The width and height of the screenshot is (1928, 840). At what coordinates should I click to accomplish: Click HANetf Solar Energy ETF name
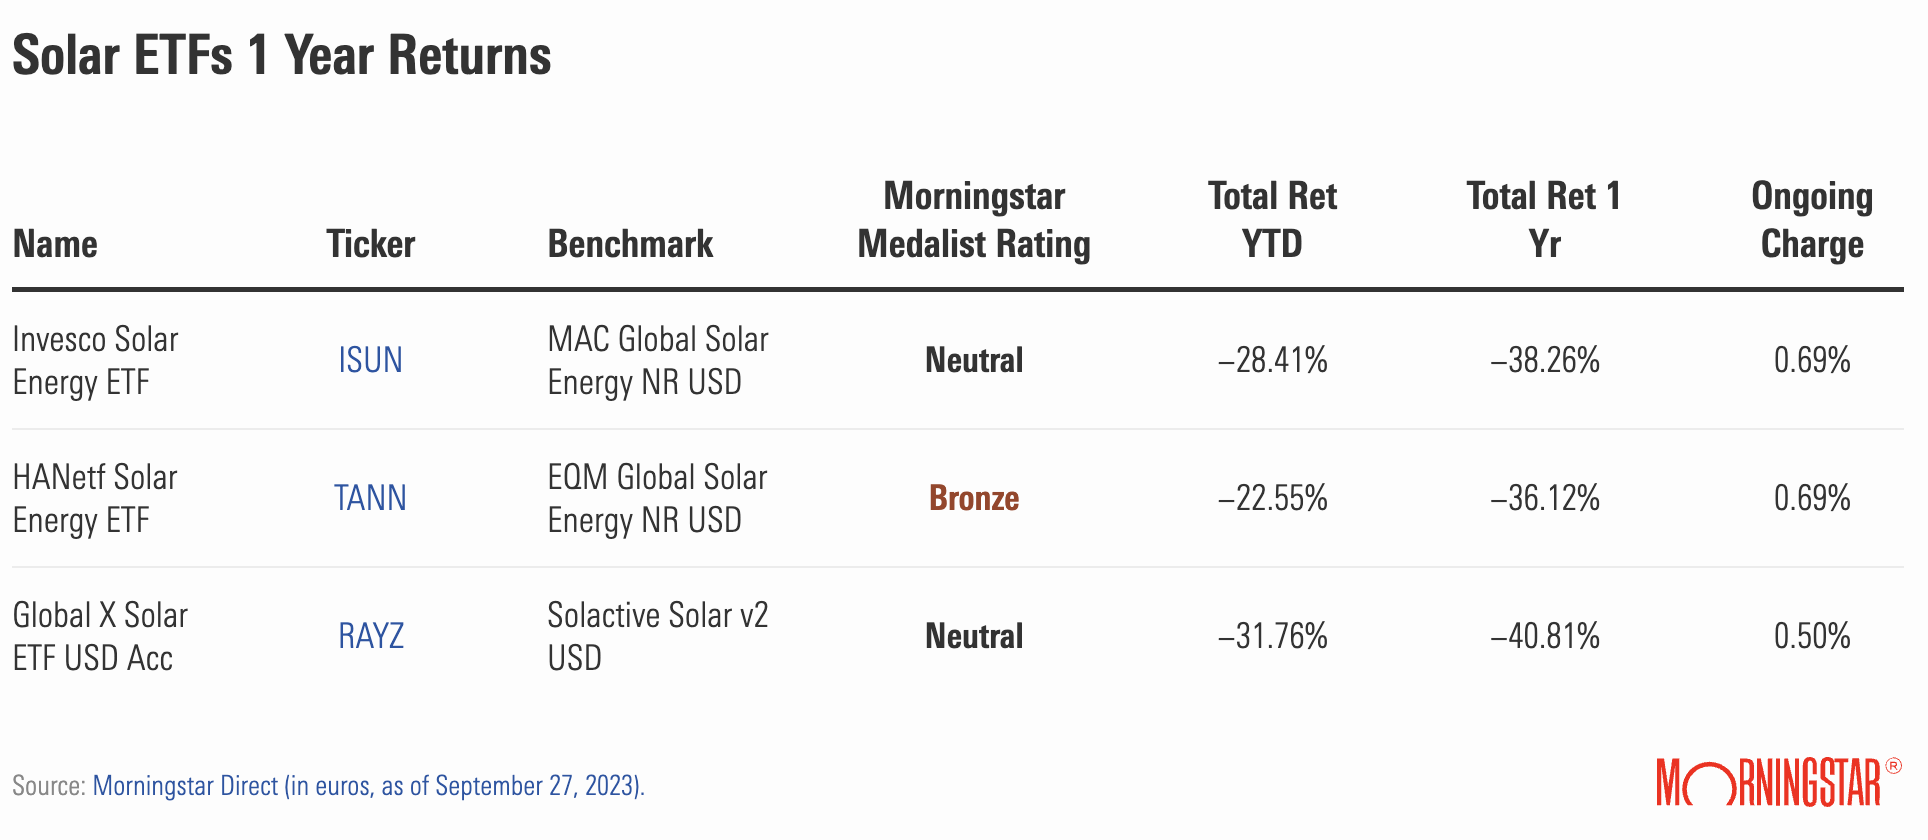(95, 499)
